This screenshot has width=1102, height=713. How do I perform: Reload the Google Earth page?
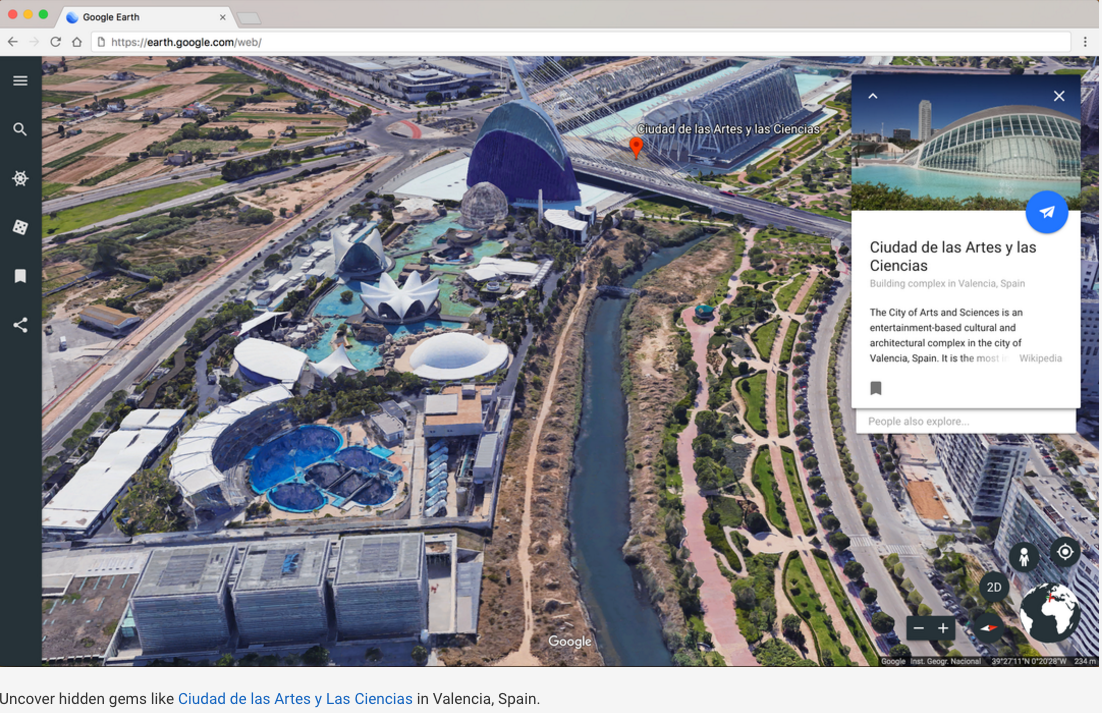[56, 42]
